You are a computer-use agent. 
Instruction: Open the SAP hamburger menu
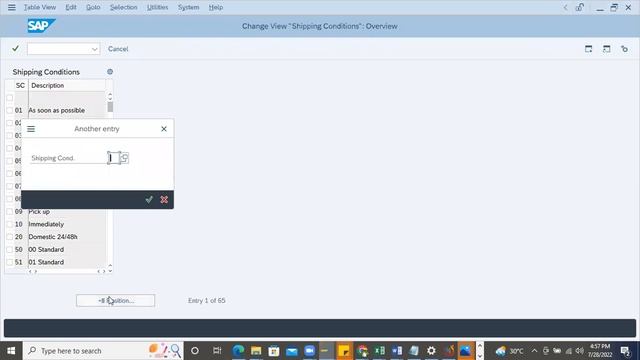pos(11,7)
